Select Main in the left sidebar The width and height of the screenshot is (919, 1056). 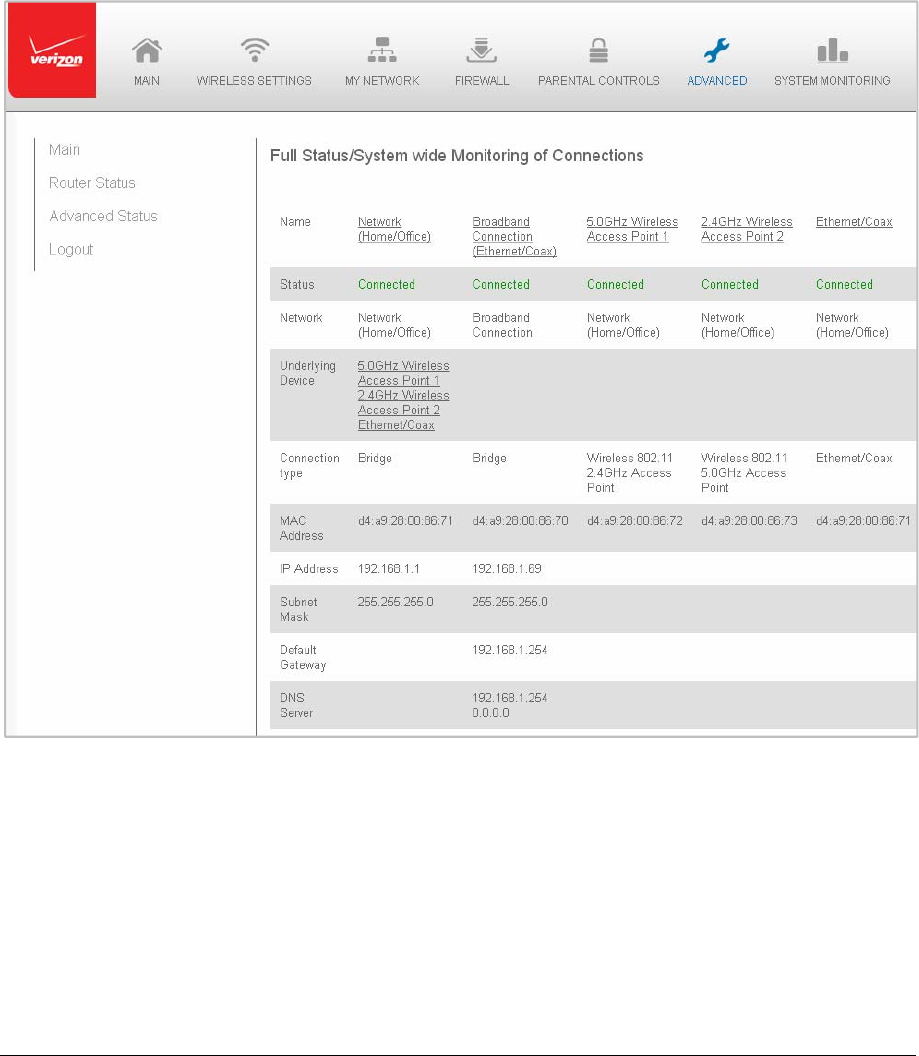(x=64, y=150)
